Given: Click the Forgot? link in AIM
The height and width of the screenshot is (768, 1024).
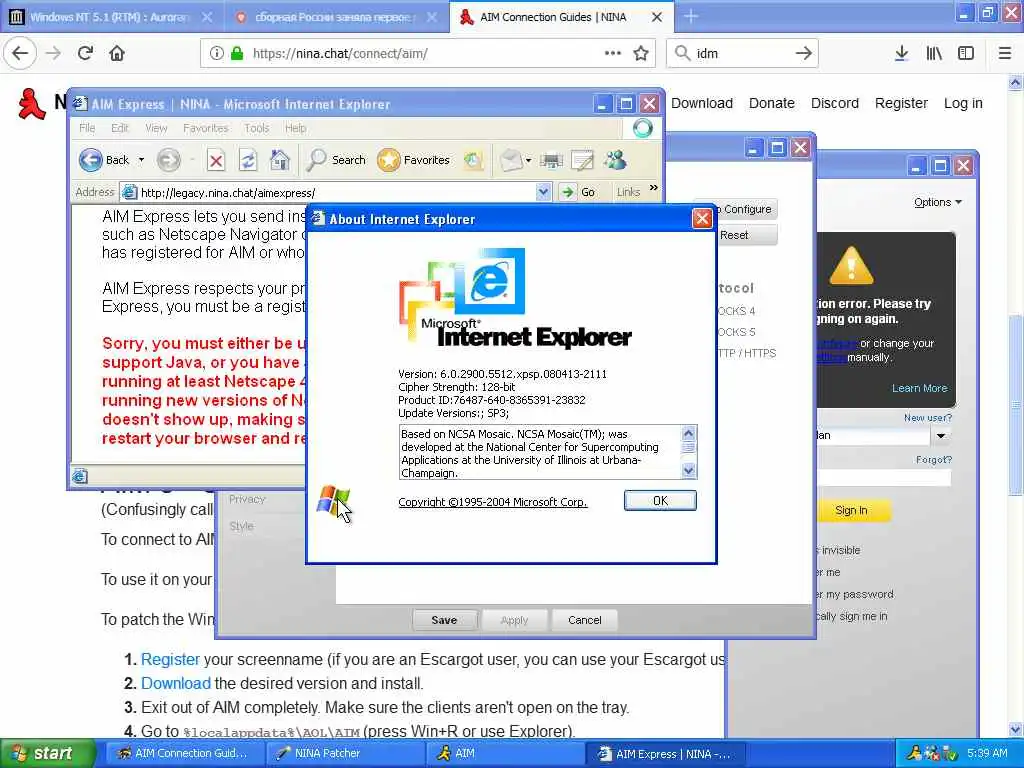Looking at the screenshot, I should pyautogui.click(x=933, y=460).
